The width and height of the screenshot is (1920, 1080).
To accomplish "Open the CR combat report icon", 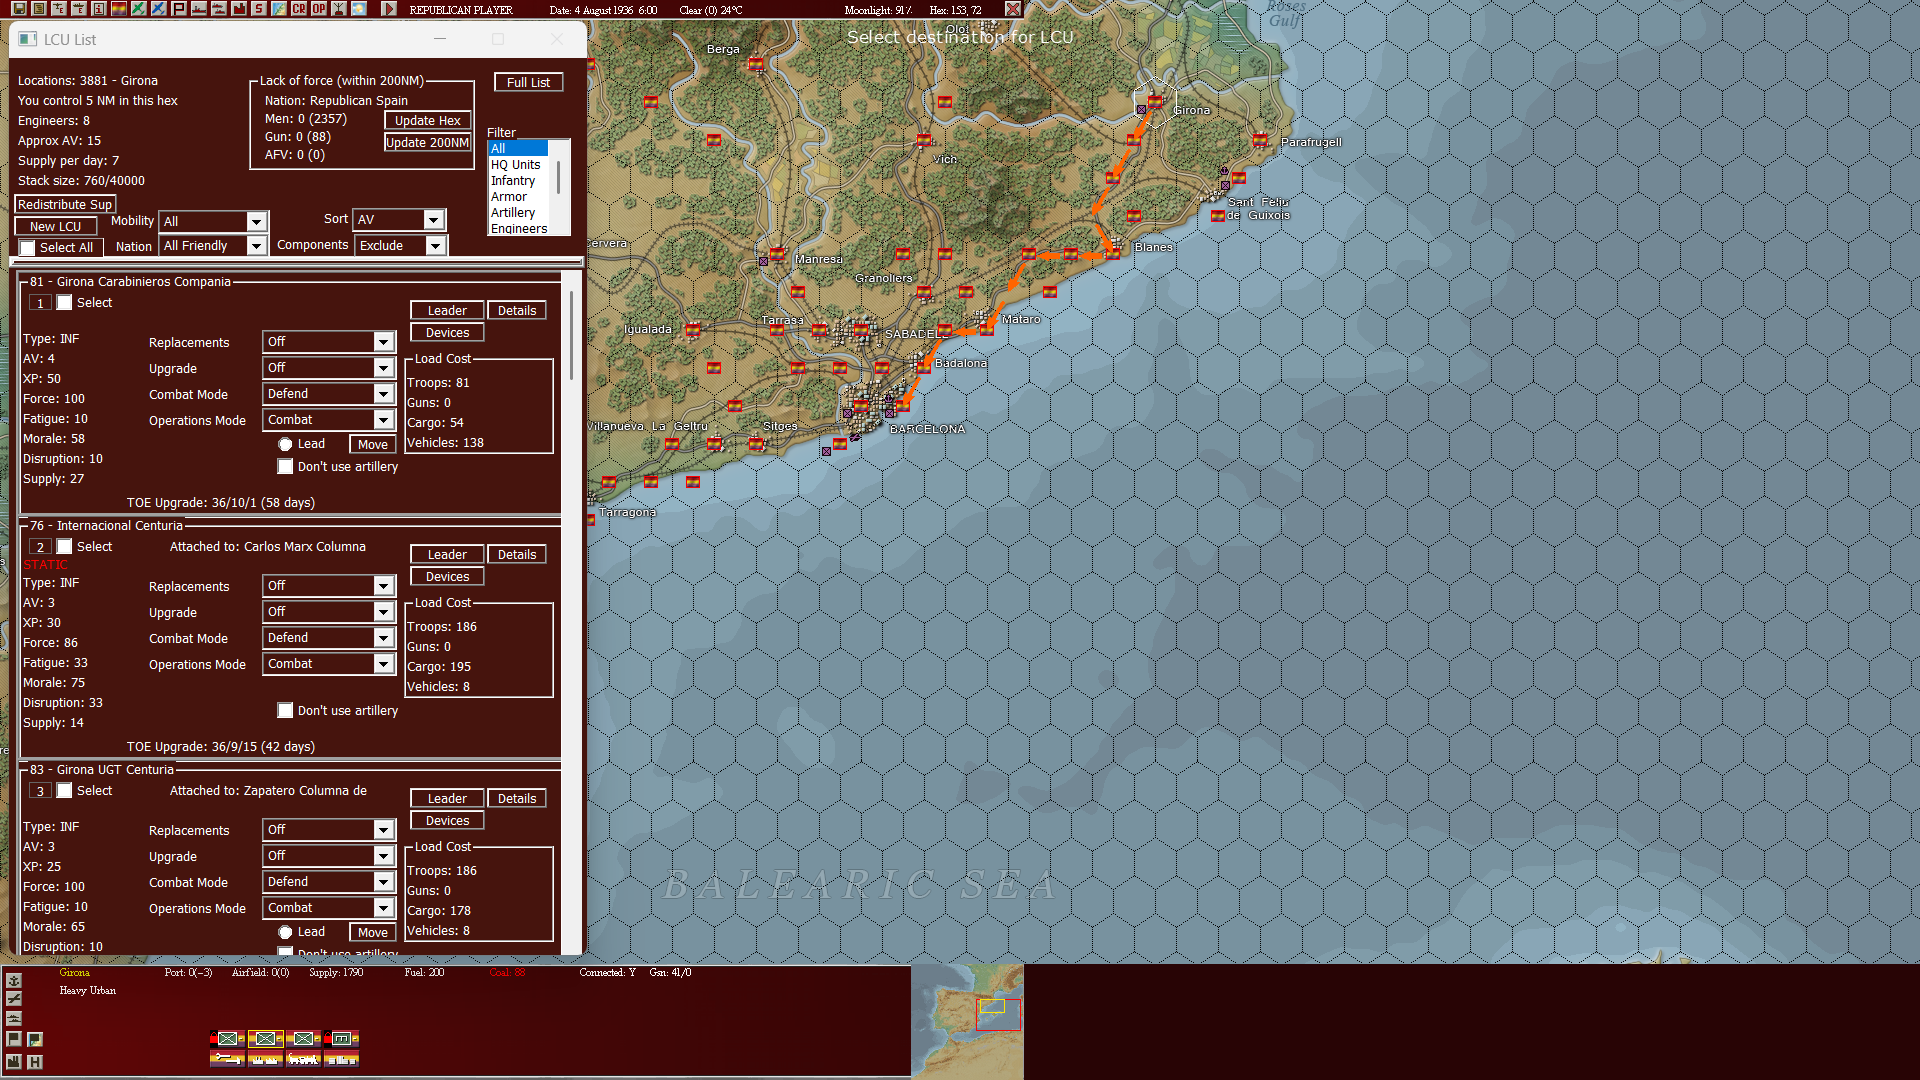I will pyautogui.click(x=297, y=9).
